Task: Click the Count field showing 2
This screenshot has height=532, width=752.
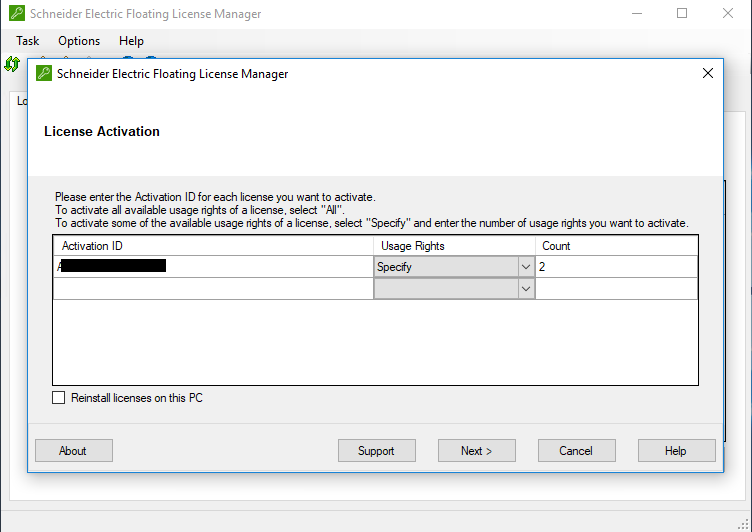Action: pyautogui.click(x=616, y=267)
